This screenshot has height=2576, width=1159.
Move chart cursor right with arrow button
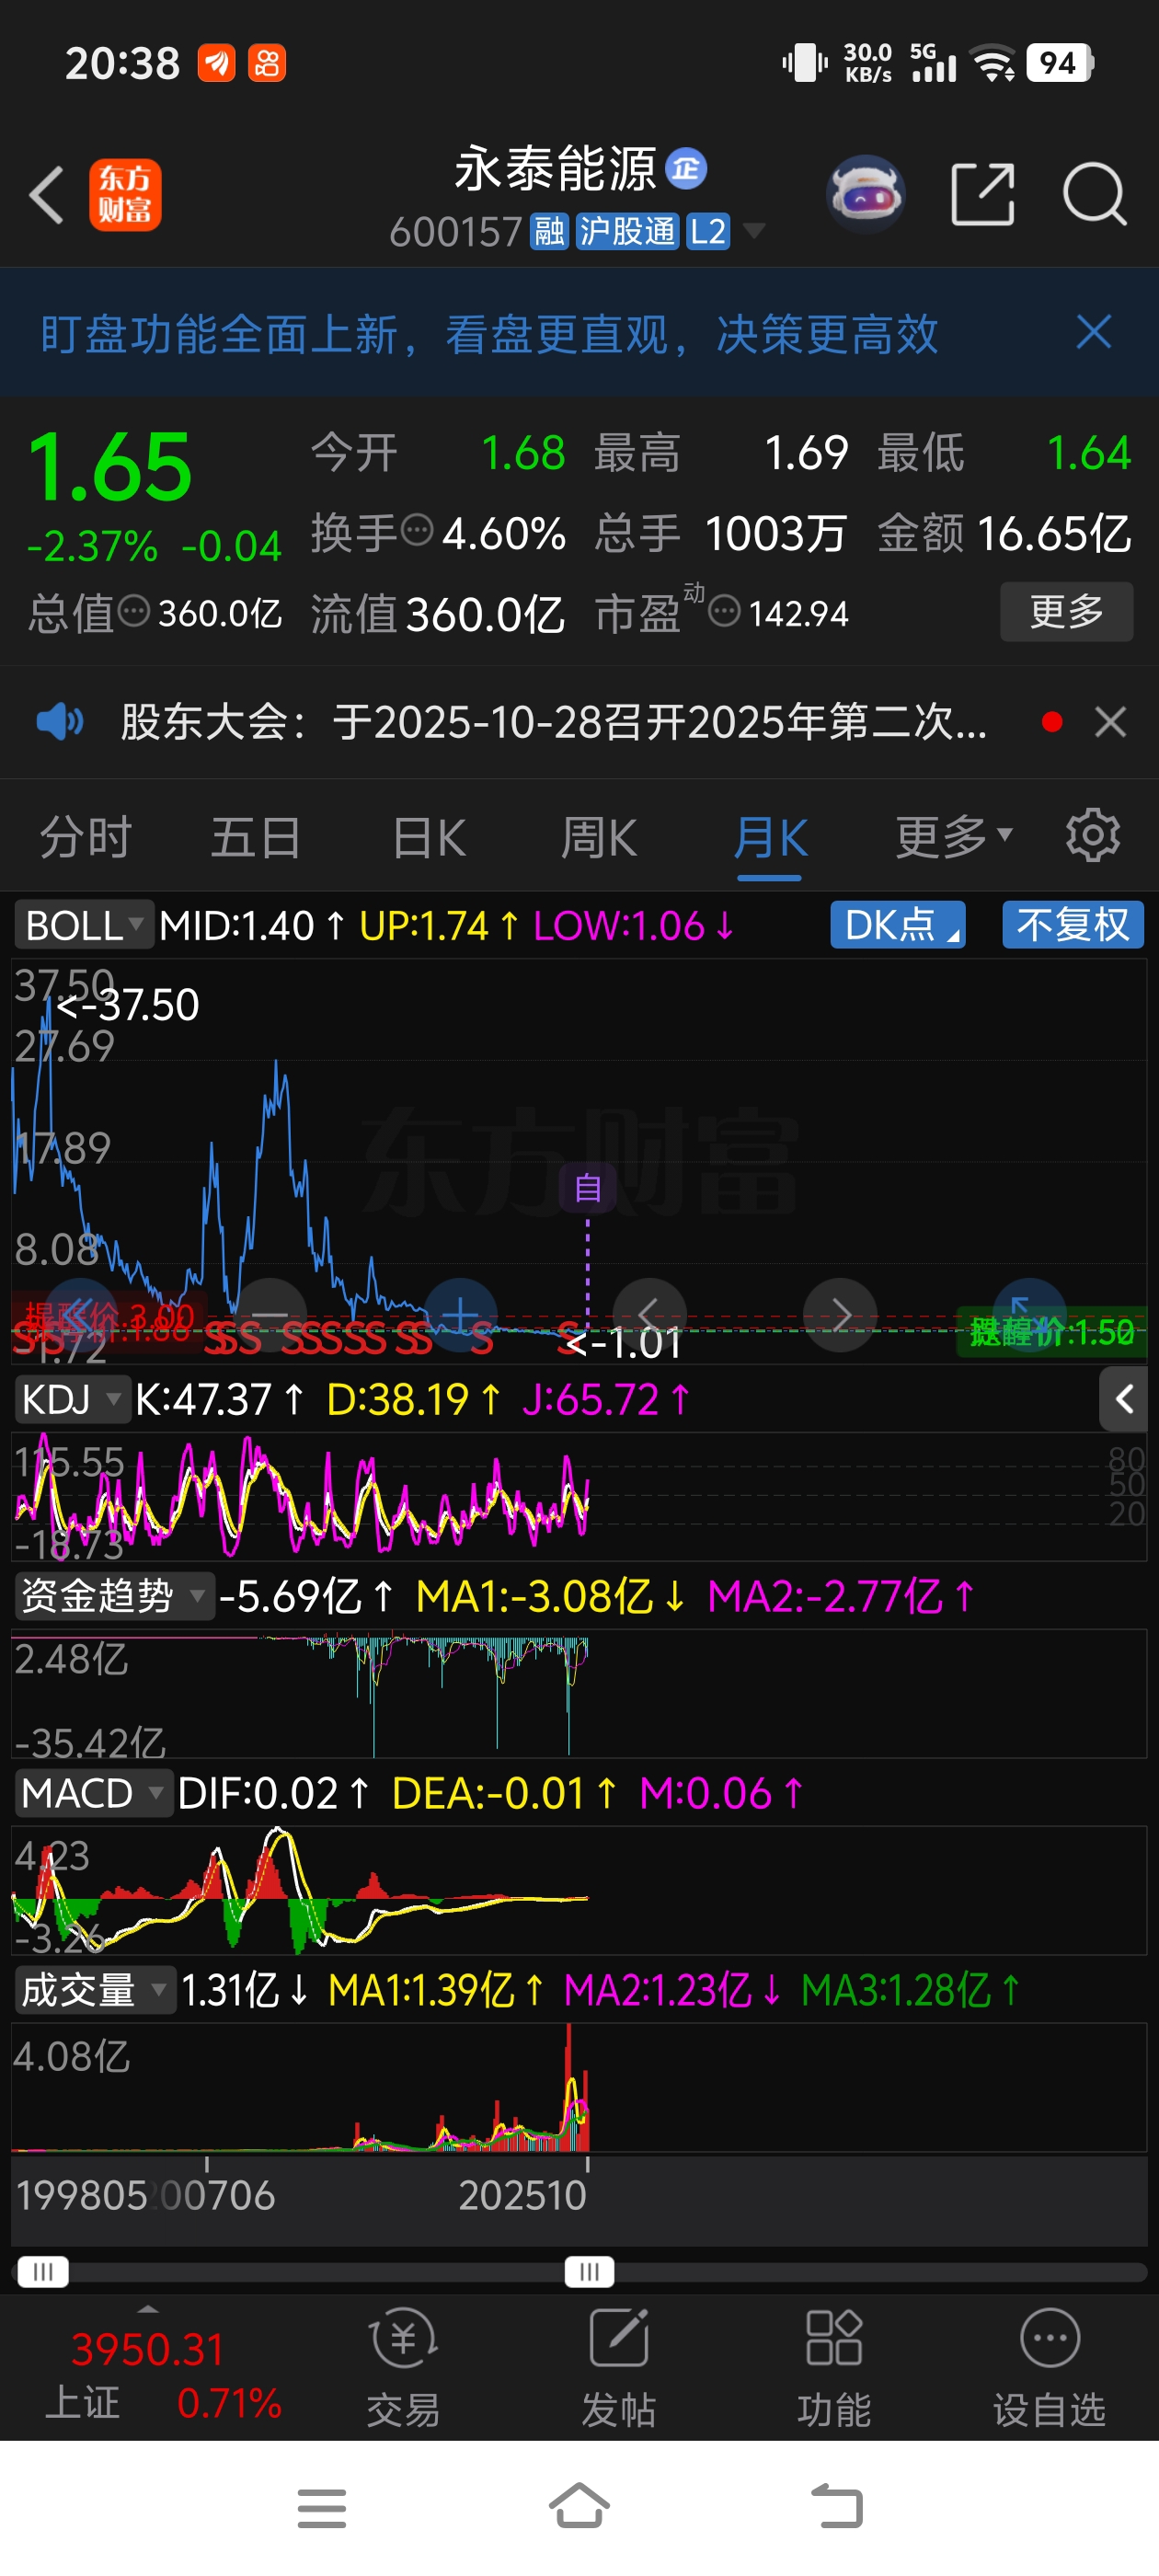pos(841,1315)
